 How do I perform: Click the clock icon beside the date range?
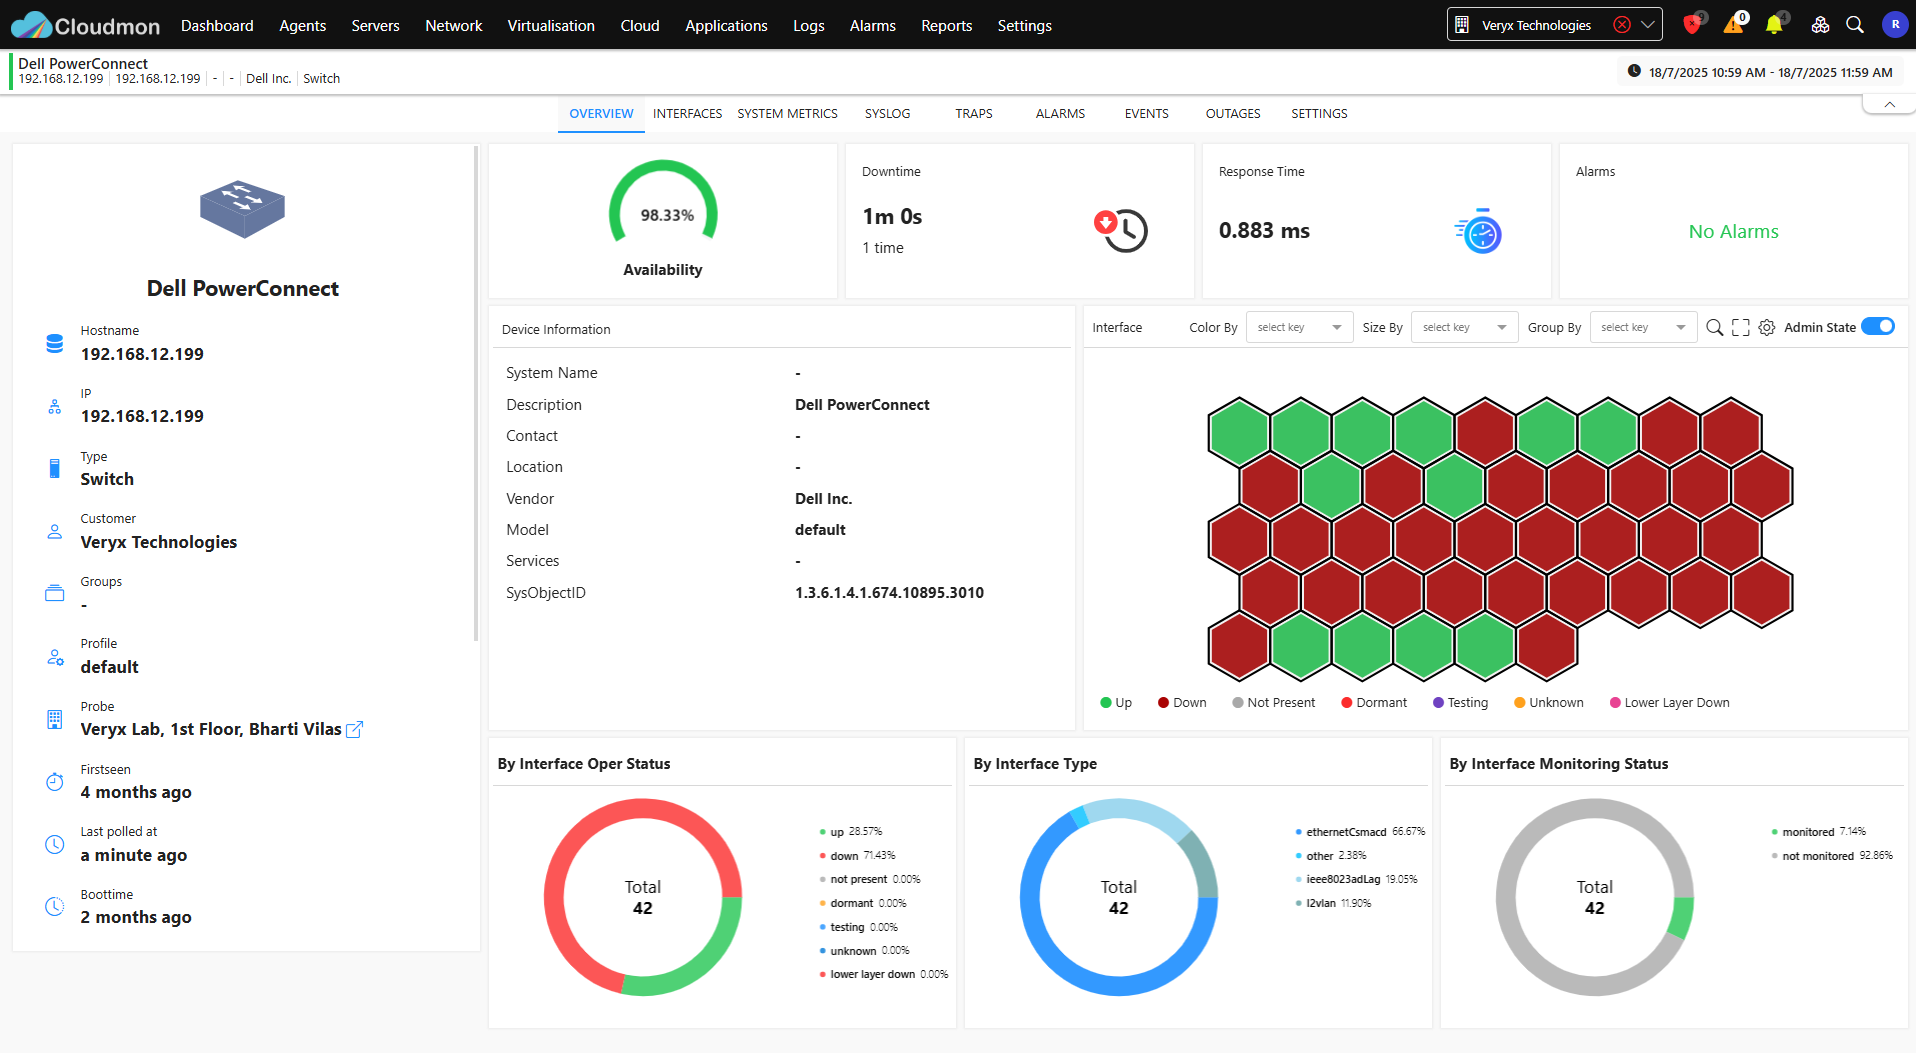click(x=1634, y=71)
